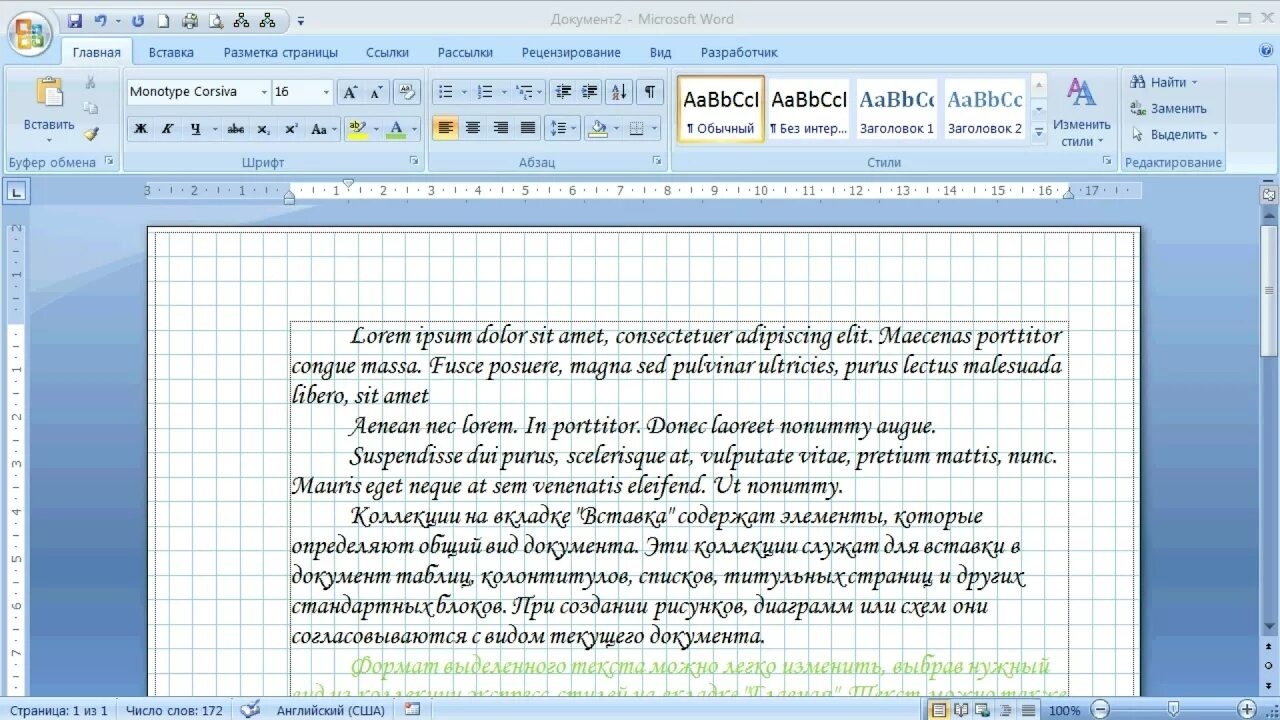Expand the styles gallery More arrow
This screenshot has height=720, width=1280.
[1038, 131]
